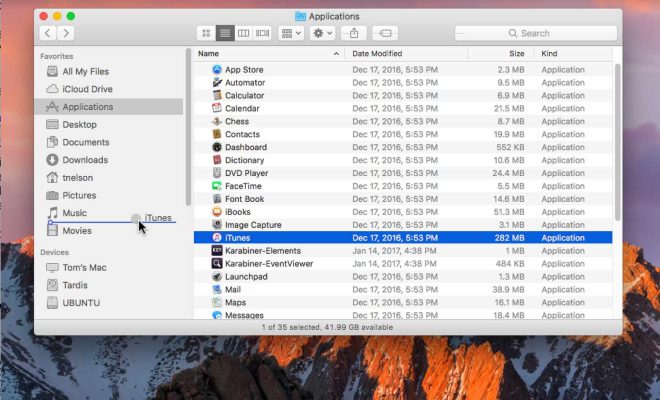Click the 282 MB size value
Screen dimensions: 660x400
(510, 237)
